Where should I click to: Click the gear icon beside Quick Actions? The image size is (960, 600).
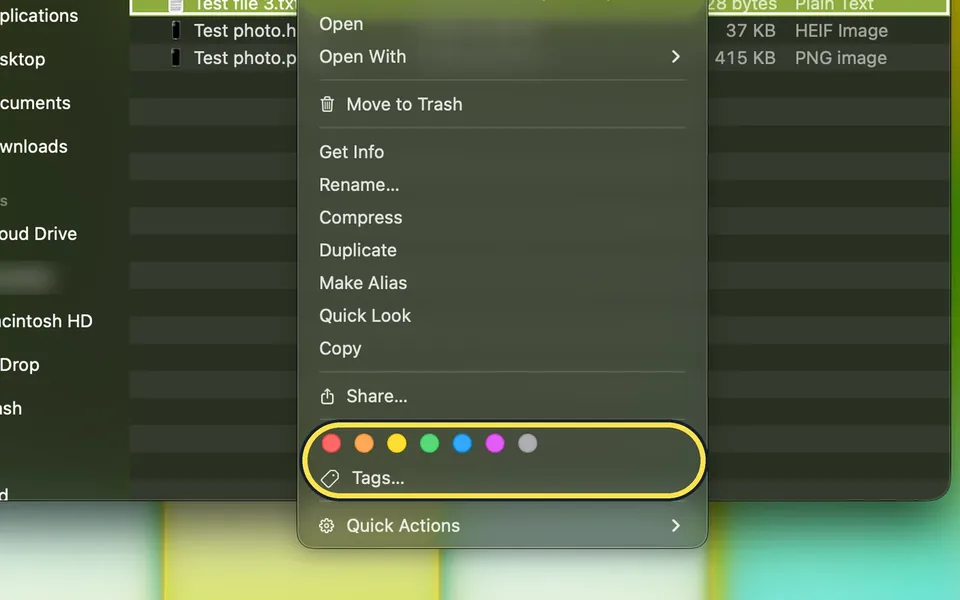coord(327,525)
